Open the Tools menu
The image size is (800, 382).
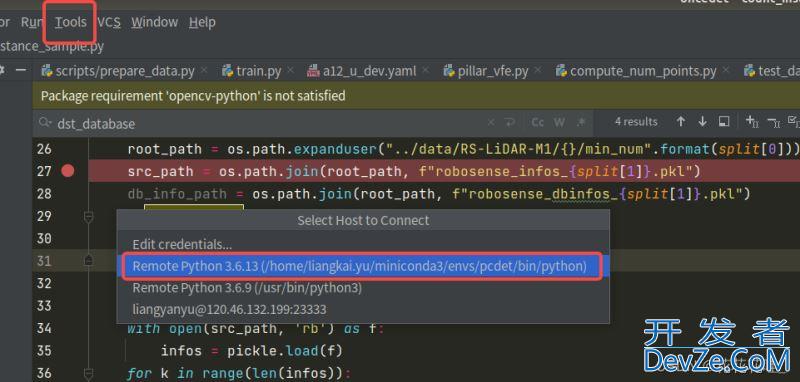pos(70,22)
